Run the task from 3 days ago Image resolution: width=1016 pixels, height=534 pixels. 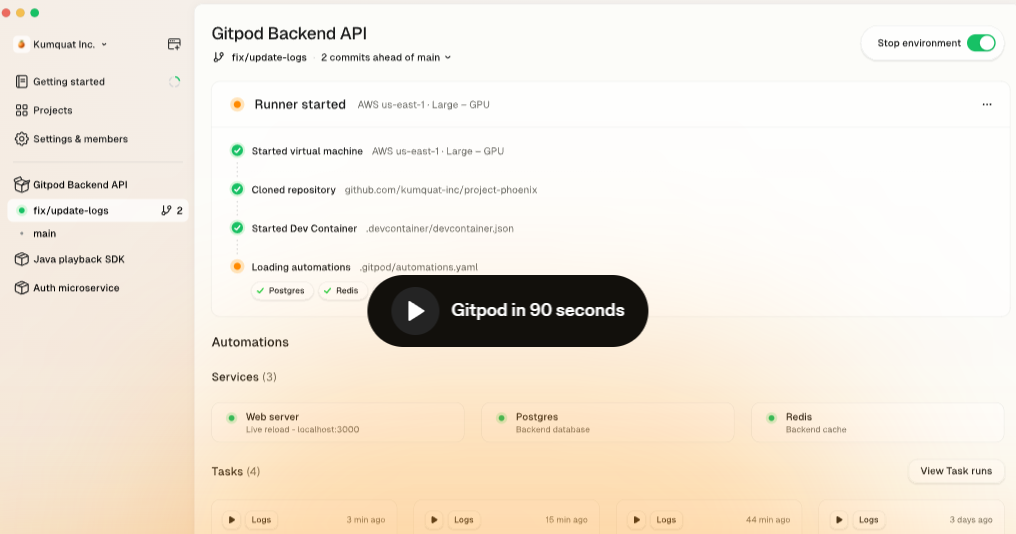pos(839,520)
